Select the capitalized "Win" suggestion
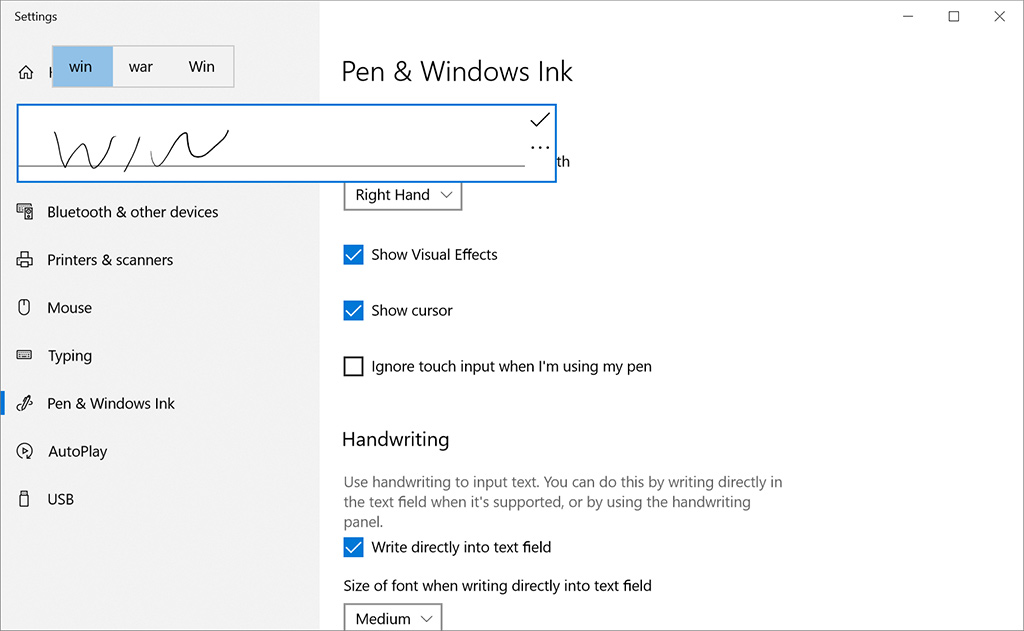Screen dimensions: 1024x631 202,67
